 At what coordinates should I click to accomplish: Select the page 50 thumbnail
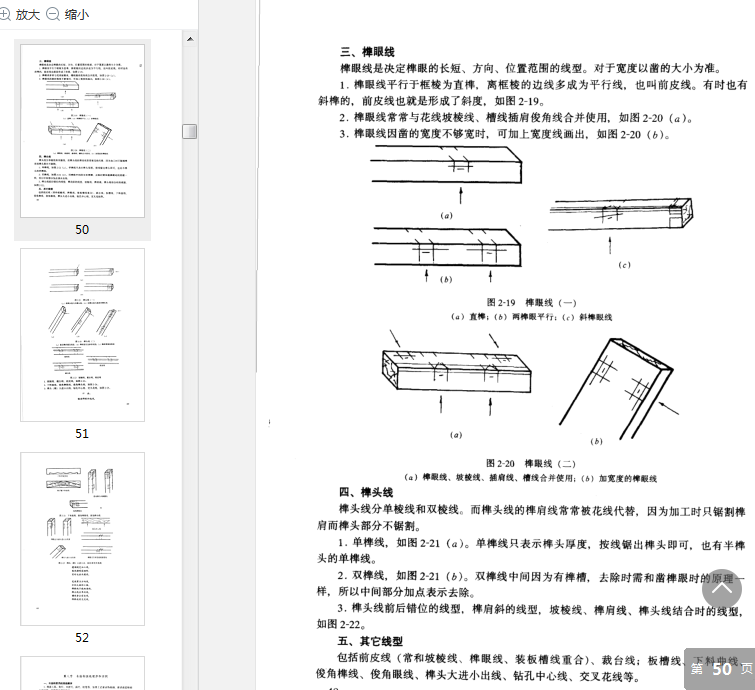[82, 130]
